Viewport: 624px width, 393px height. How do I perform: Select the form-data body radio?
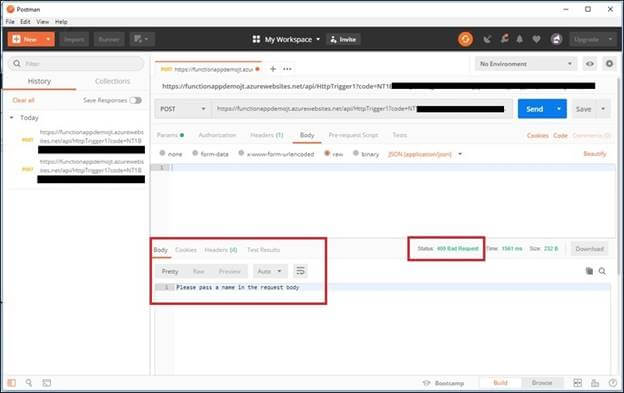(195, 153)
